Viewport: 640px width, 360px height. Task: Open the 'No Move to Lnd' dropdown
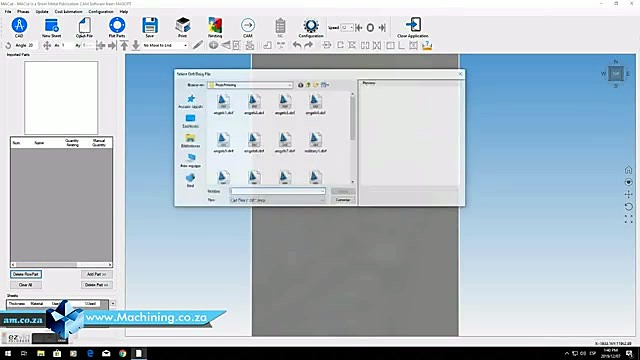tap(185, 45)
